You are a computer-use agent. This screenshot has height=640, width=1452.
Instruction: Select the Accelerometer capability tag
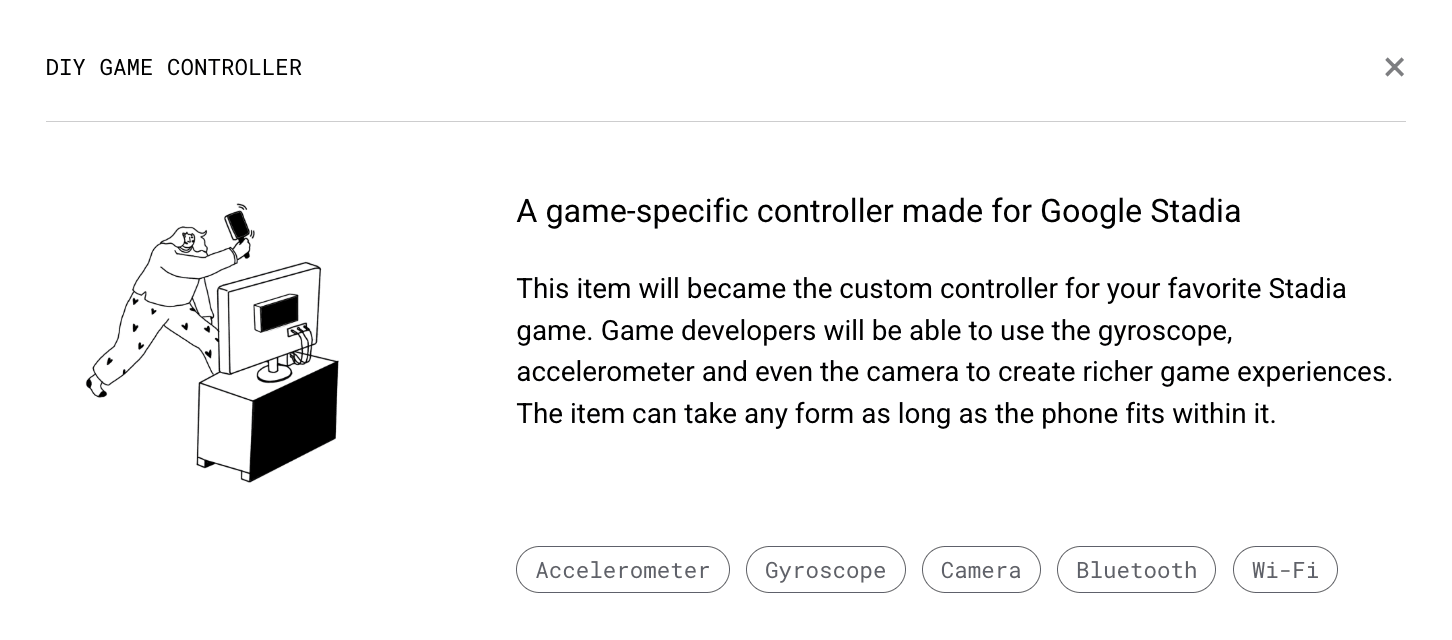click(x=623, y=570)
